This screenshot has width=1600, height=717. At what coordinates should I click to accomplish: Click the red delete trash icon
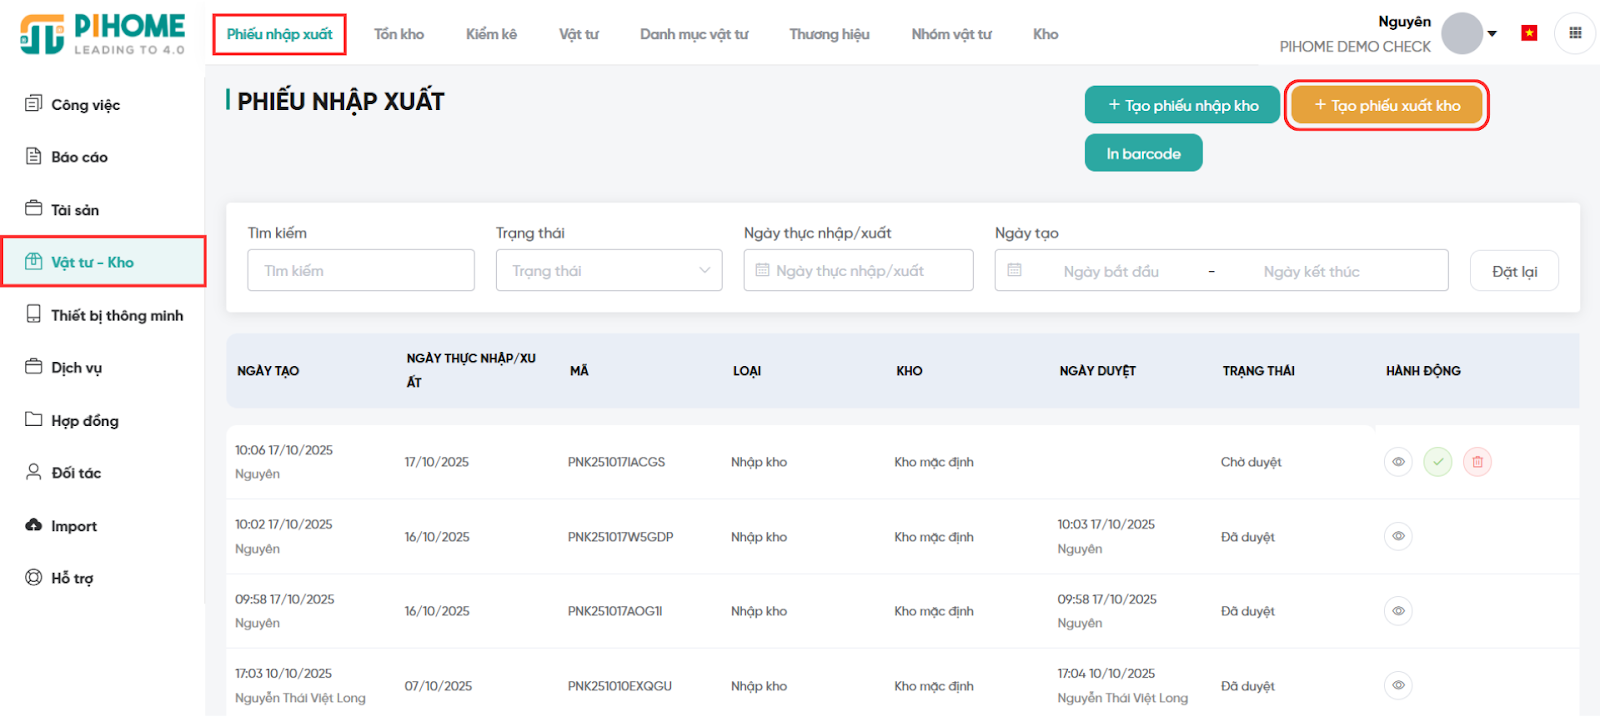coord(1477,462)
